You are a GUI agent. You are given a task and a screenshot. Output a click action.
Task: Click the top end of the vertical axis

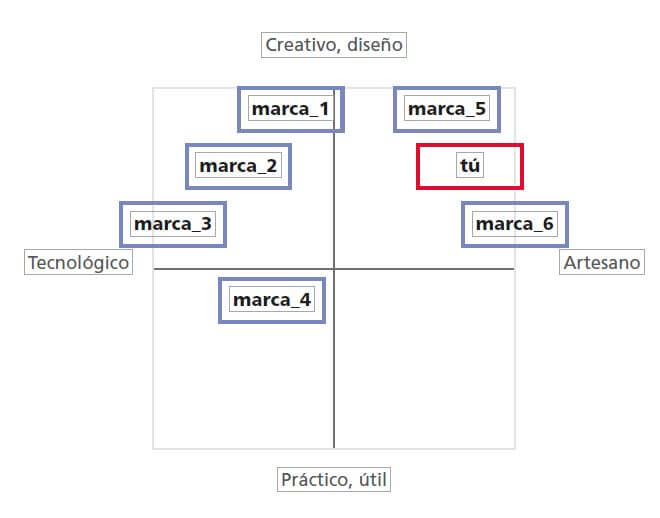(334, 91)
